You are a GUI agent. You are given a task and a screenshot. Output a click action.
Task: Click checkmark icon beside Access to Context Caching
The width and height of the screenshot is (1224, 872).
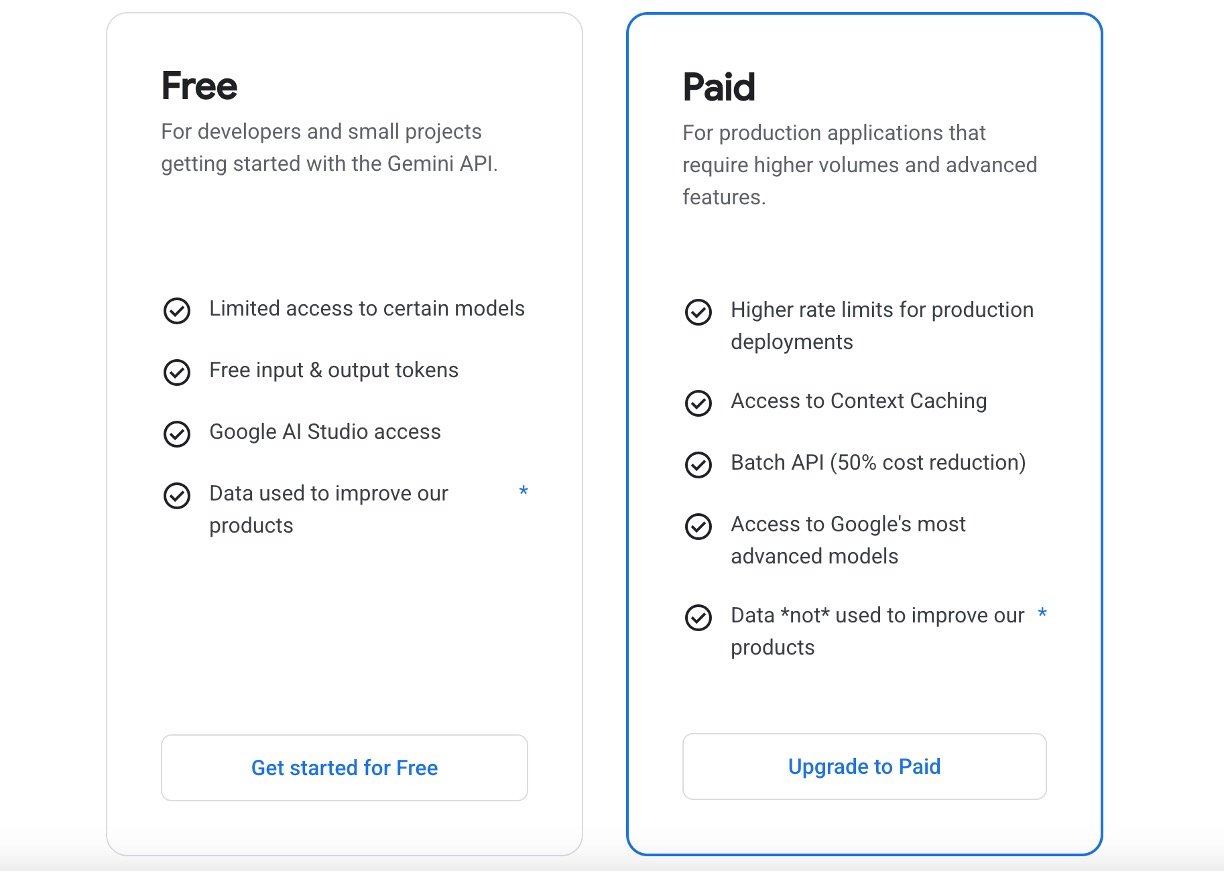(x=698, y=403)
